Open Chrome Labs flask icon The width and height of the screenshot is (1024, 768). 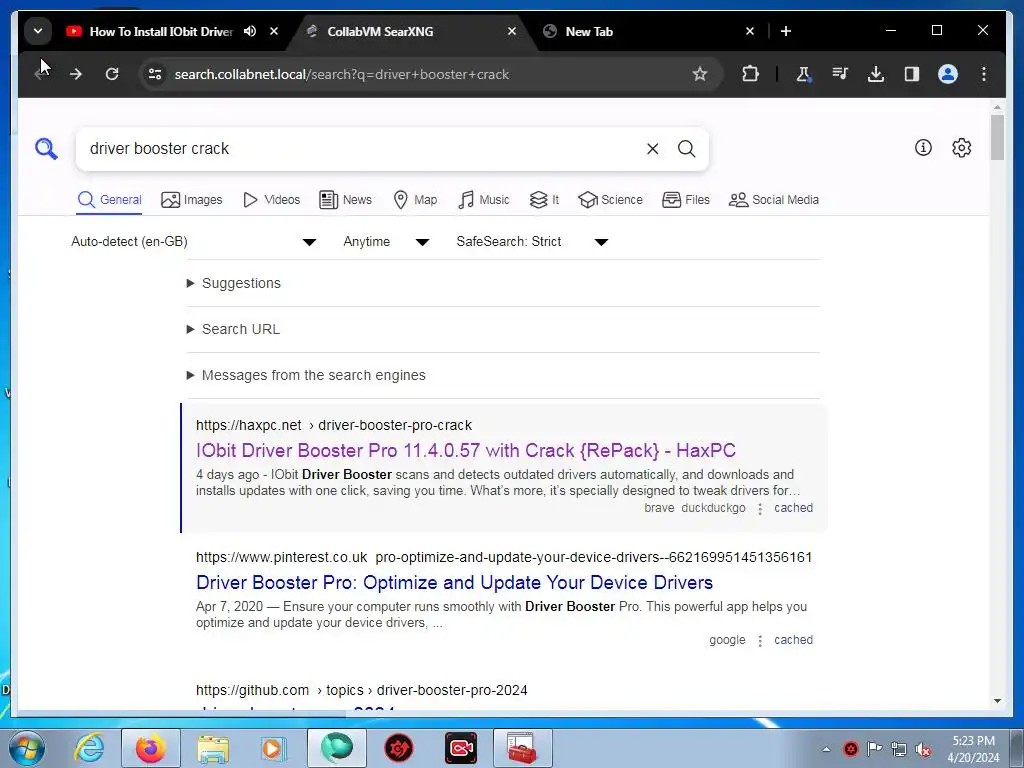(x=803, y=74)
